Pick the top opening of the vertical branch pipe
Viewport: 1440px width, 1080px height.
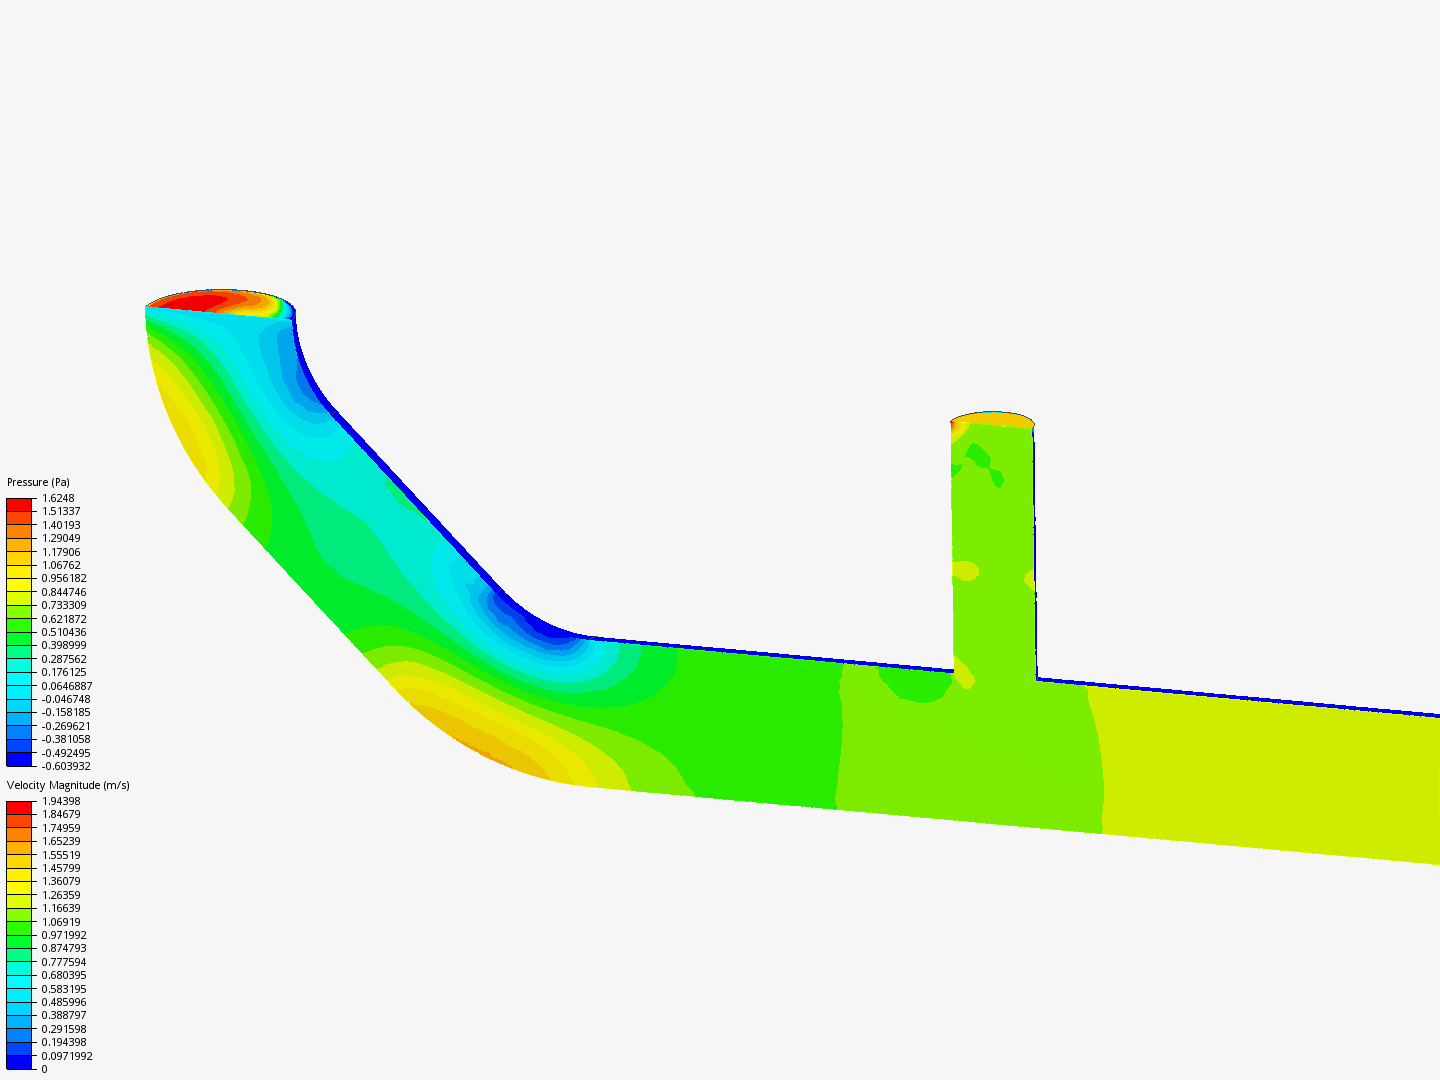click(992, 420)
